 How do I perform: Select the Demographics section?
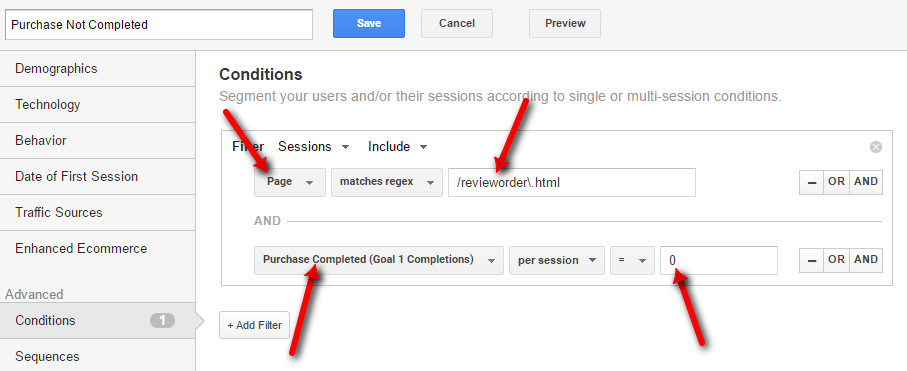pos(98,69)
